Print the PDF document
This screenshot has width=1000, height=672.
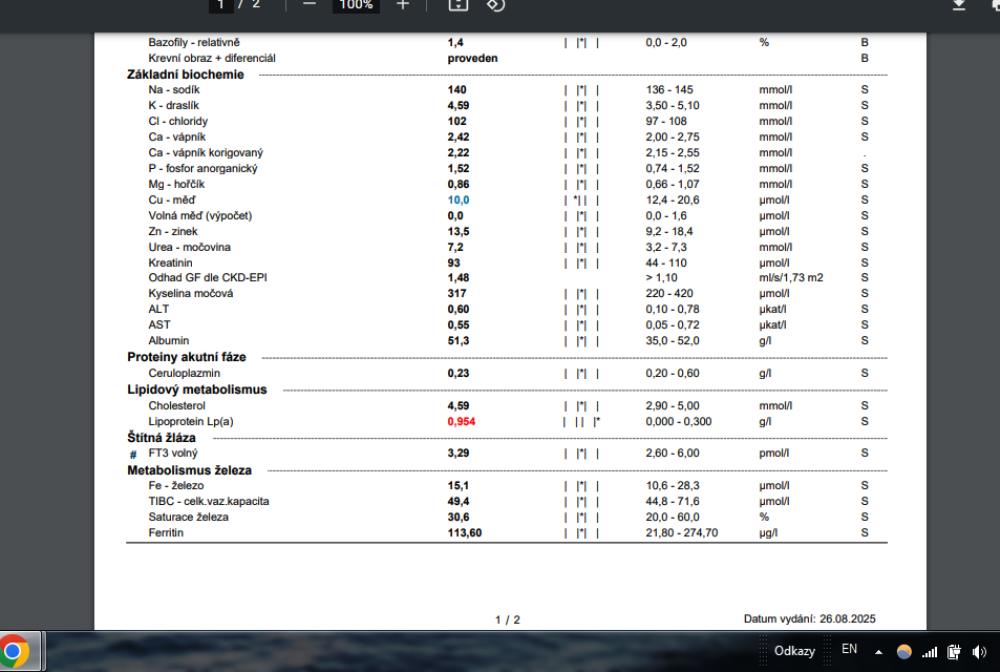[x=995, y=5]
